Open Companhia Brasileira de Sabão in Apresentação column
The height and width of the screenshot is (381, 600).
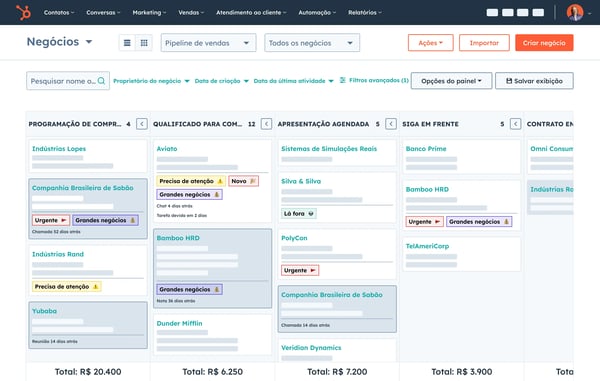coord(332,295)
